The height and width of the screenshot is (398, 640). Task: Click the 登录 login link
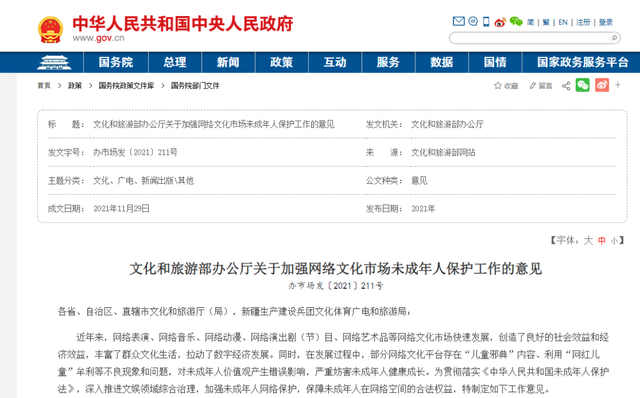coord(606,22)
